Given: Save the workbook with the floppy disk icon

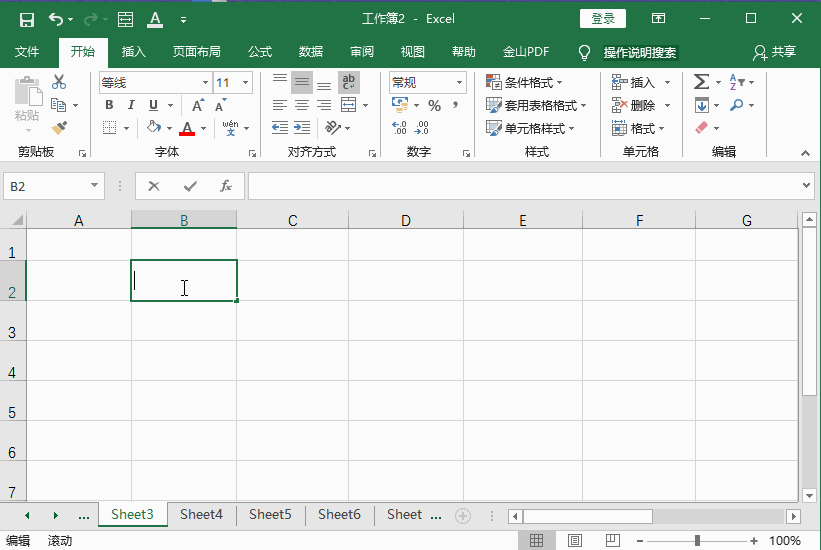Looking at the screenshot, I should (x=27, y=19).
